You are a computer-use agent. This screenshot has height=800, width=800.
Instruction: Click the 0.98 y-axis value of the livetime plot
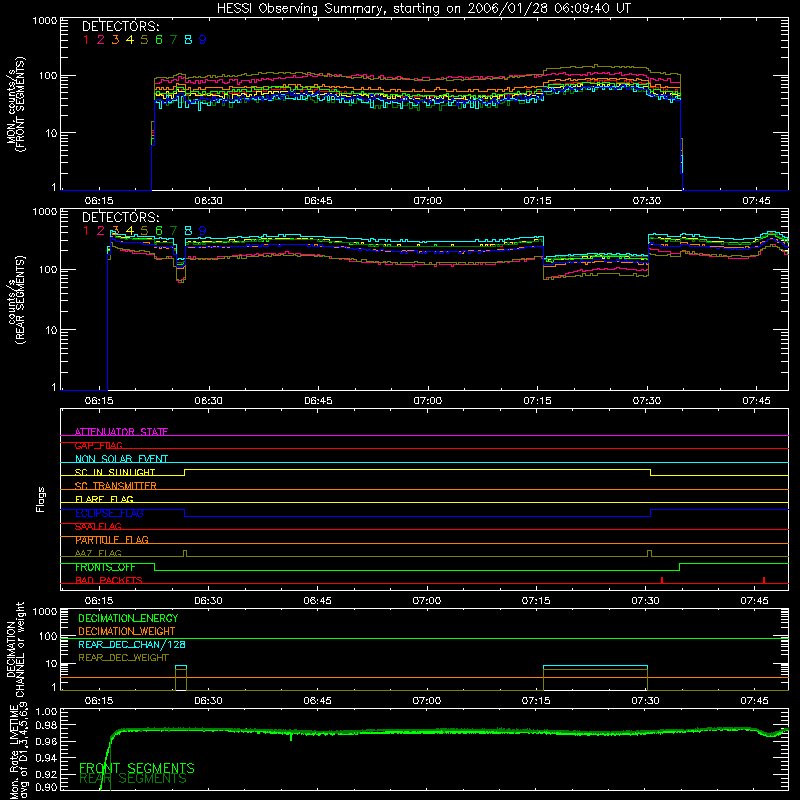46,725
